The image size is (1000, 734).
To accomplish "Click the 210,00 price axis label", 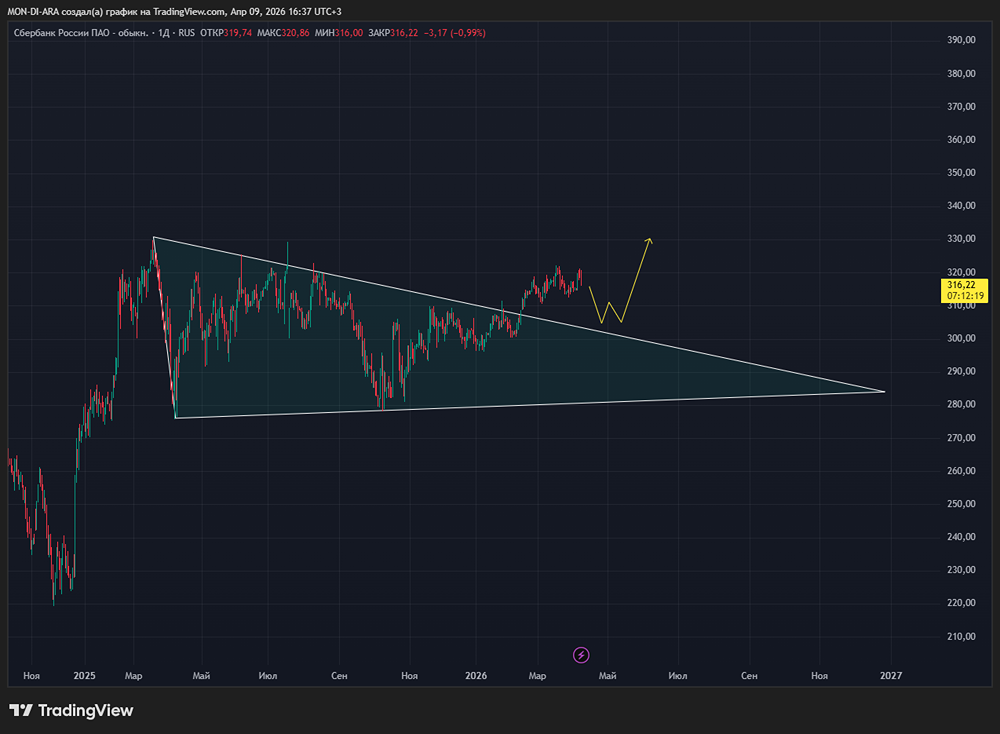I will click(961, 636).
